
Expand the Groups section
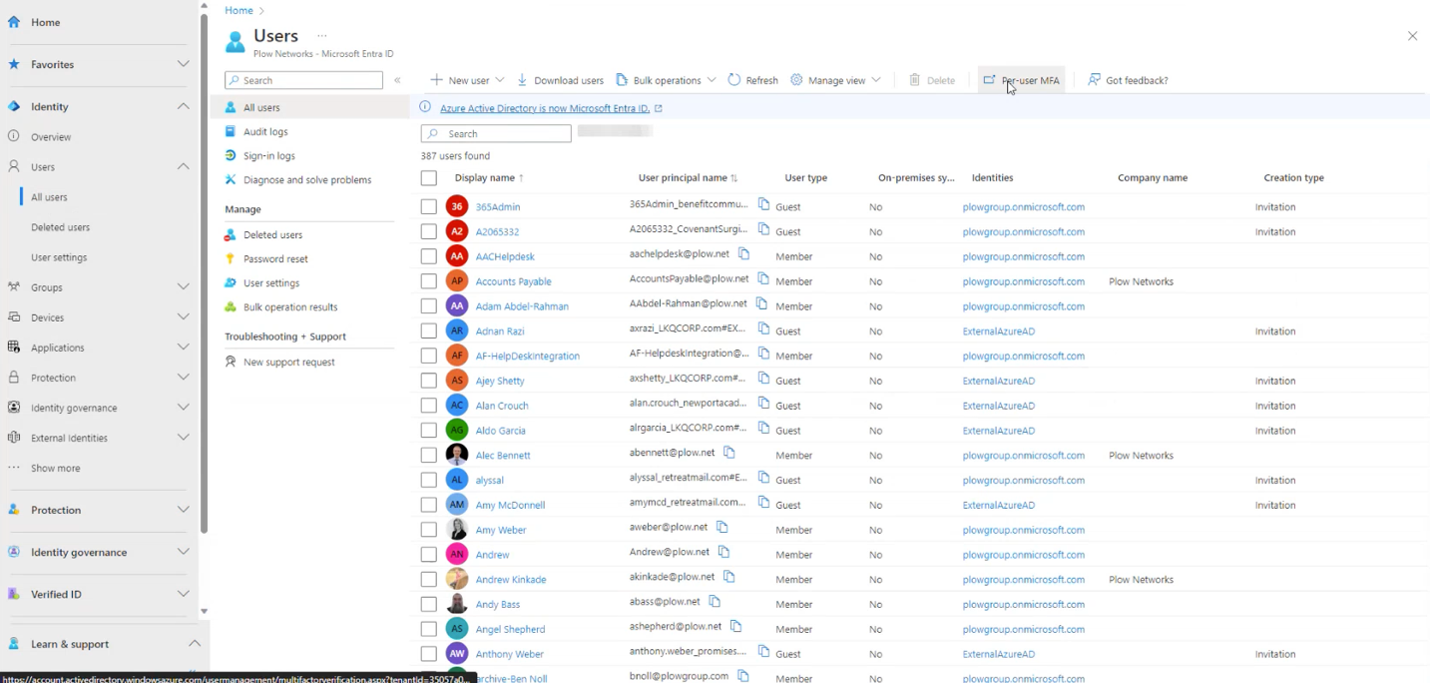coord(183,287)
